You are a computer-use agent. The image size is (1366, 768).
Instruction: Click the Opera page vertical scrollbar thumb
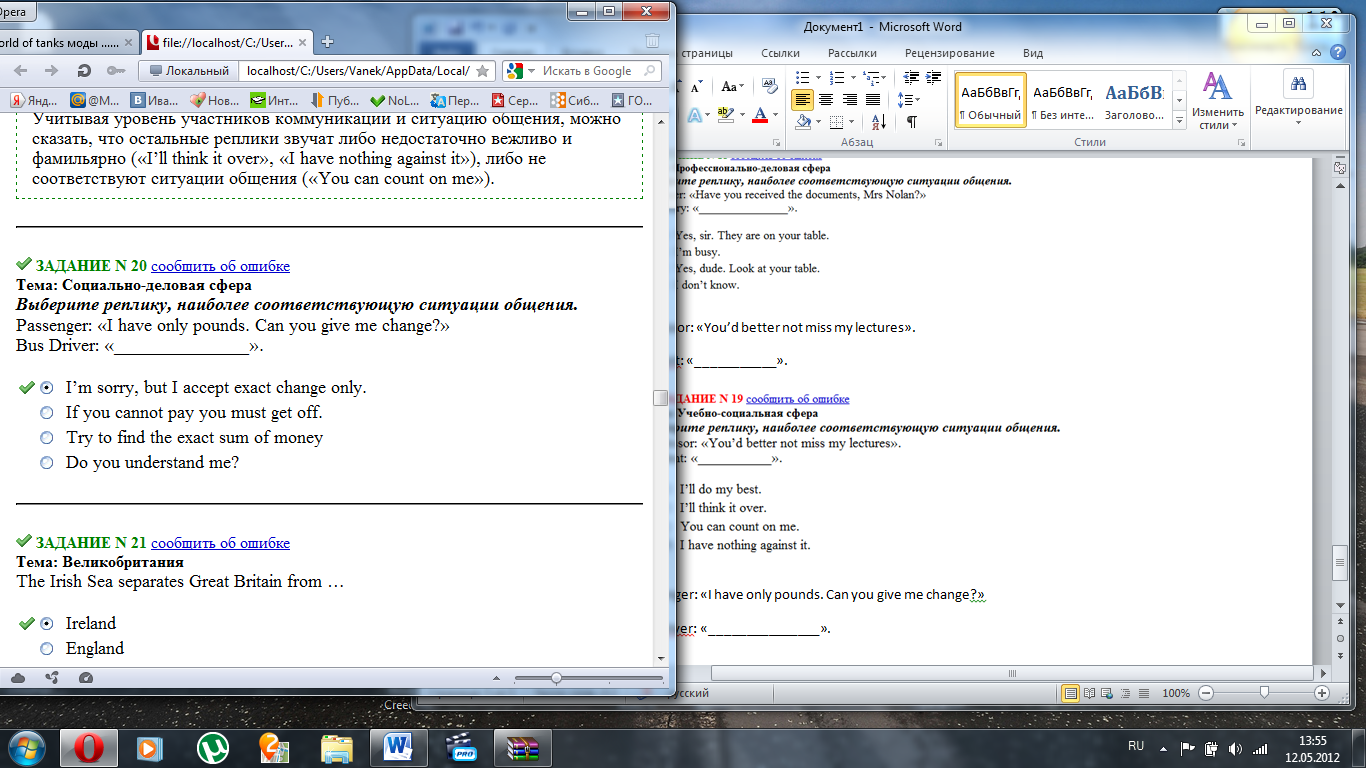coord(660,397)
